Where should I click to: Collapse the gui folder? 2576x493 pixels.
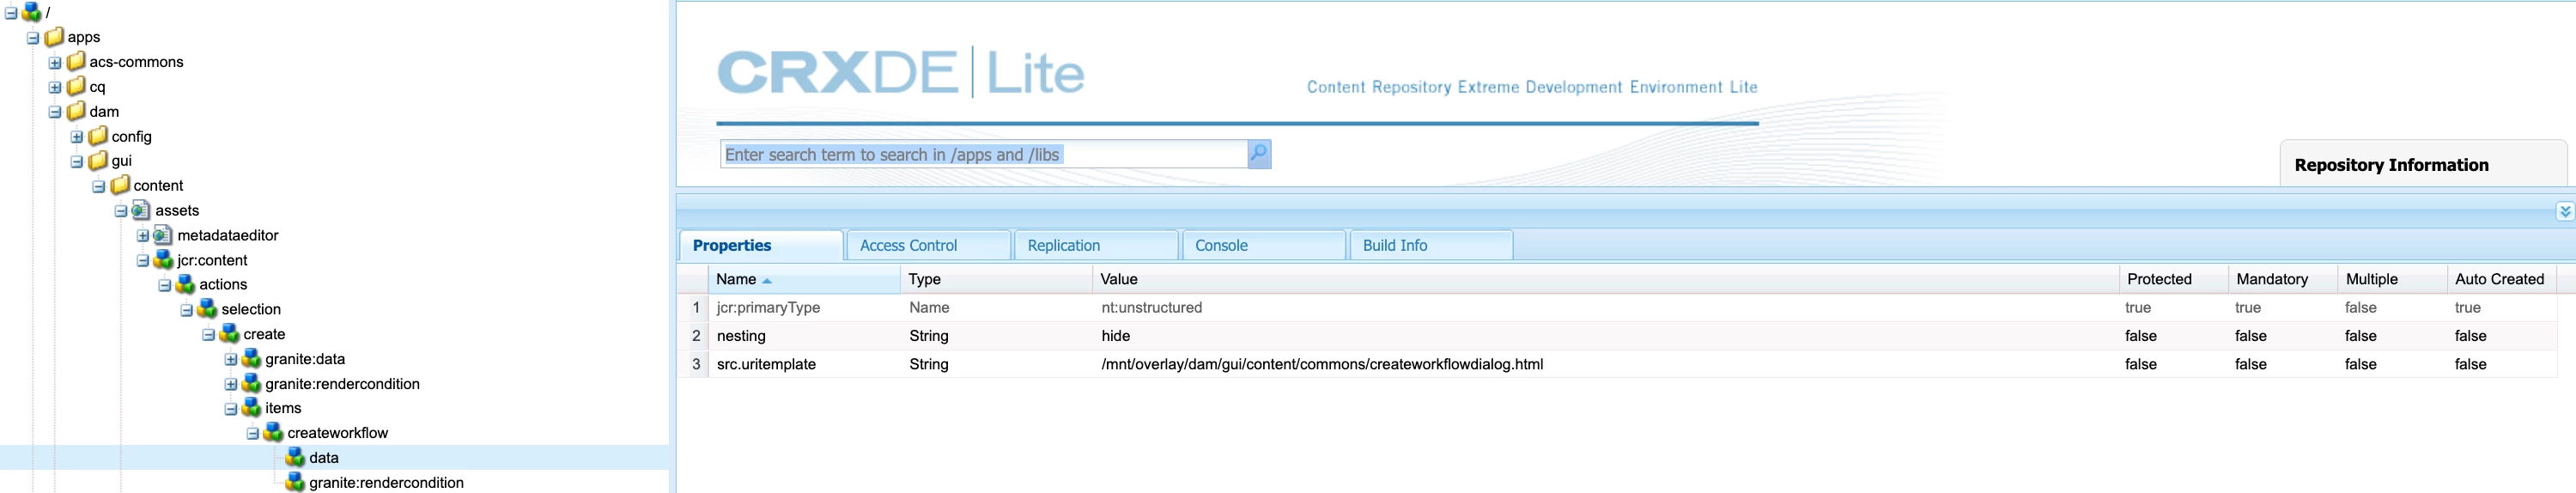click(77, 162)
